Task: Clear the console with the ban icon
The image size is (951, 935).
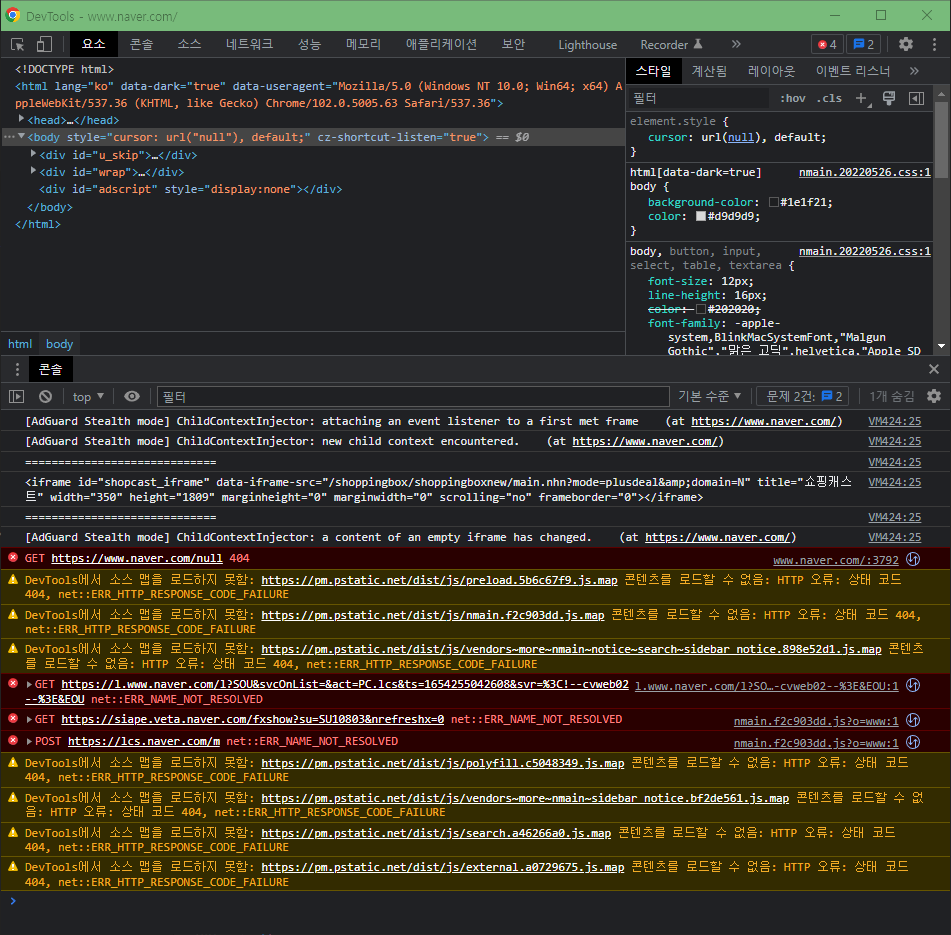Action: point(45,397)
